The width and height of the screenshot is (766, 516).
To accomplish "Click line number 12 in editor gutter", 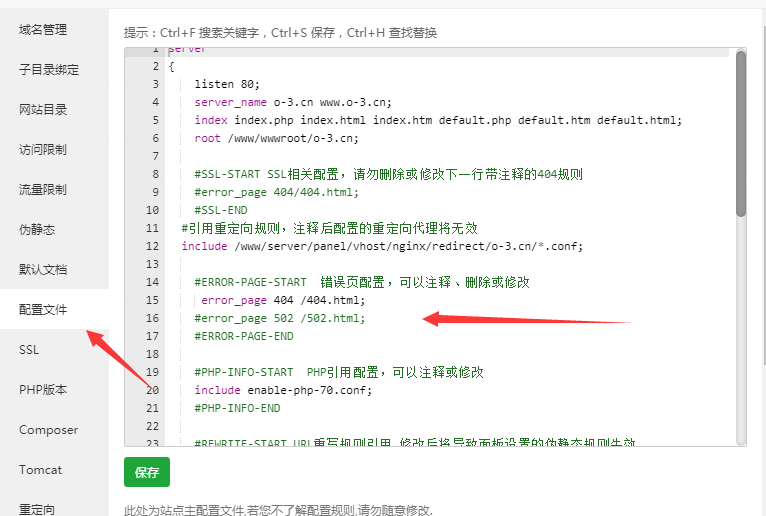I will [x=152, y=246].
